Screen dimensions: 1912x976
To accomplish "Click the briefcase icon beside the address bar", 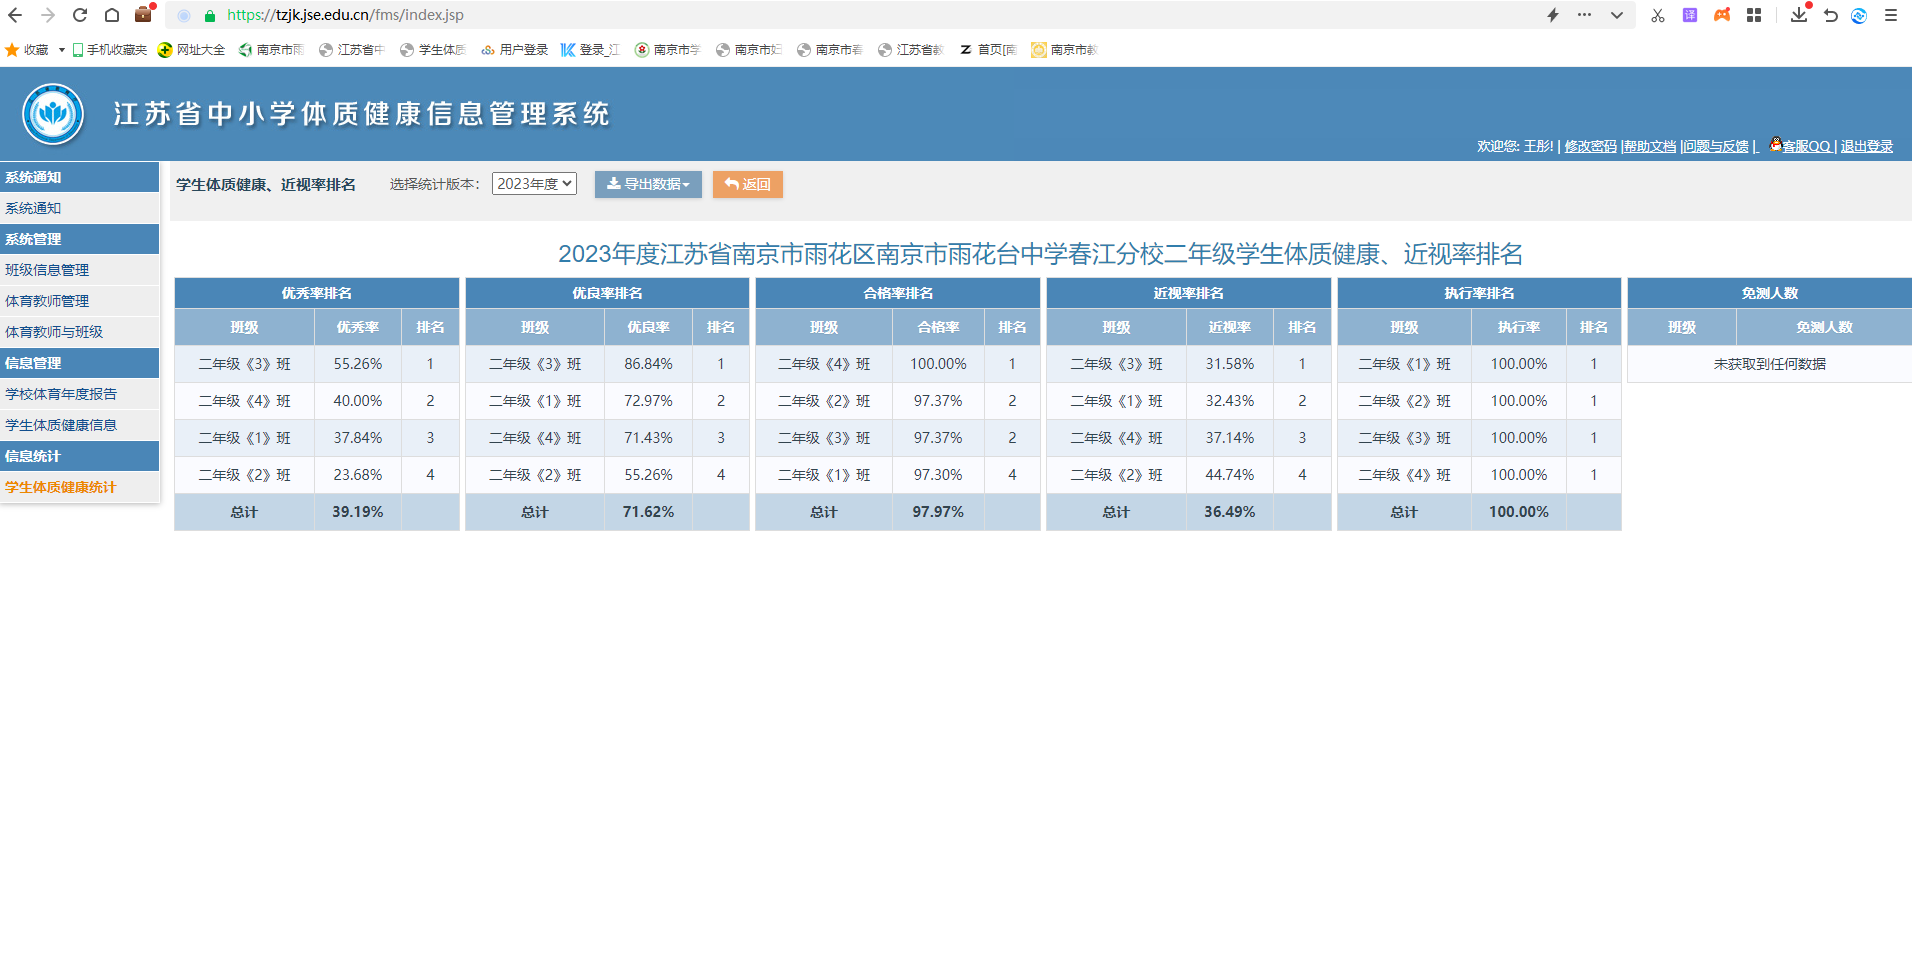I will point(144,14).
